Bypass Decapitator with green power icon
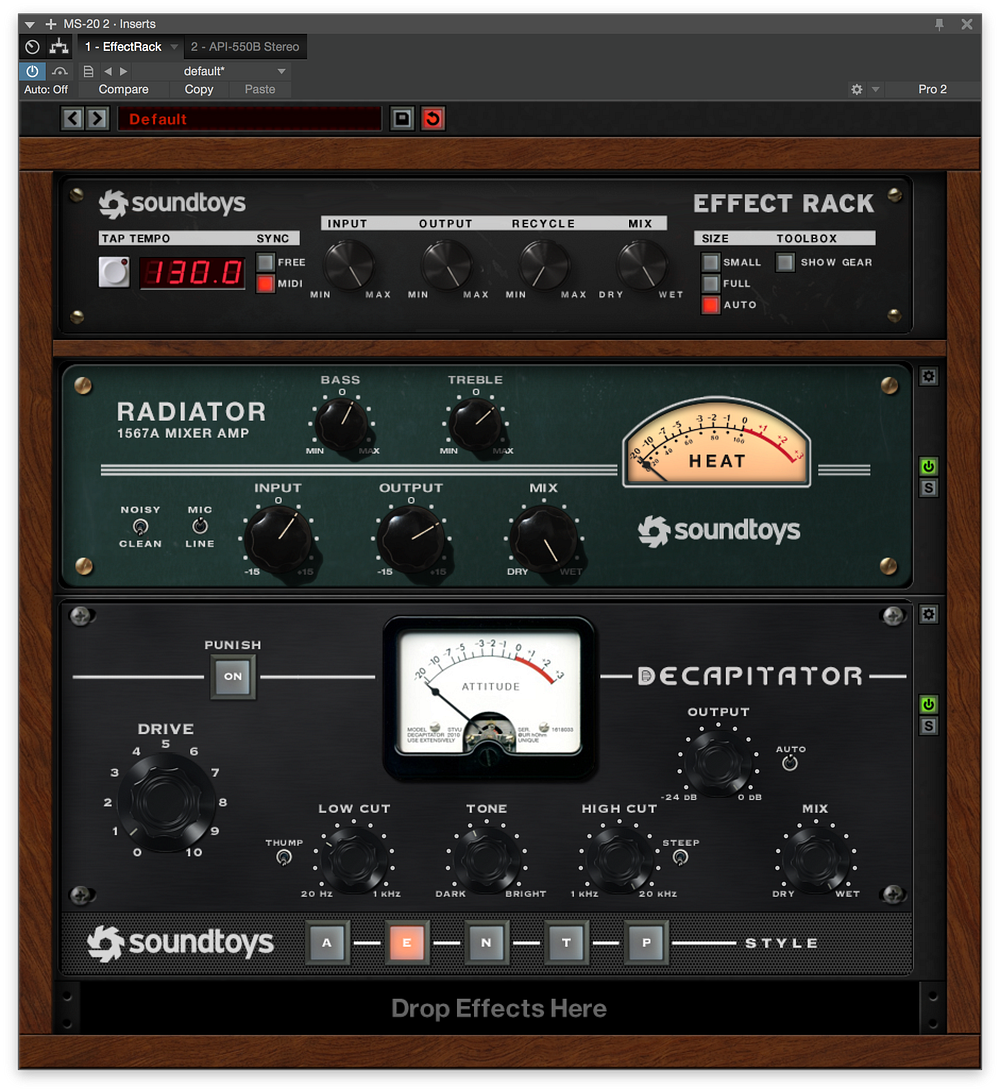 coord(928,704)
